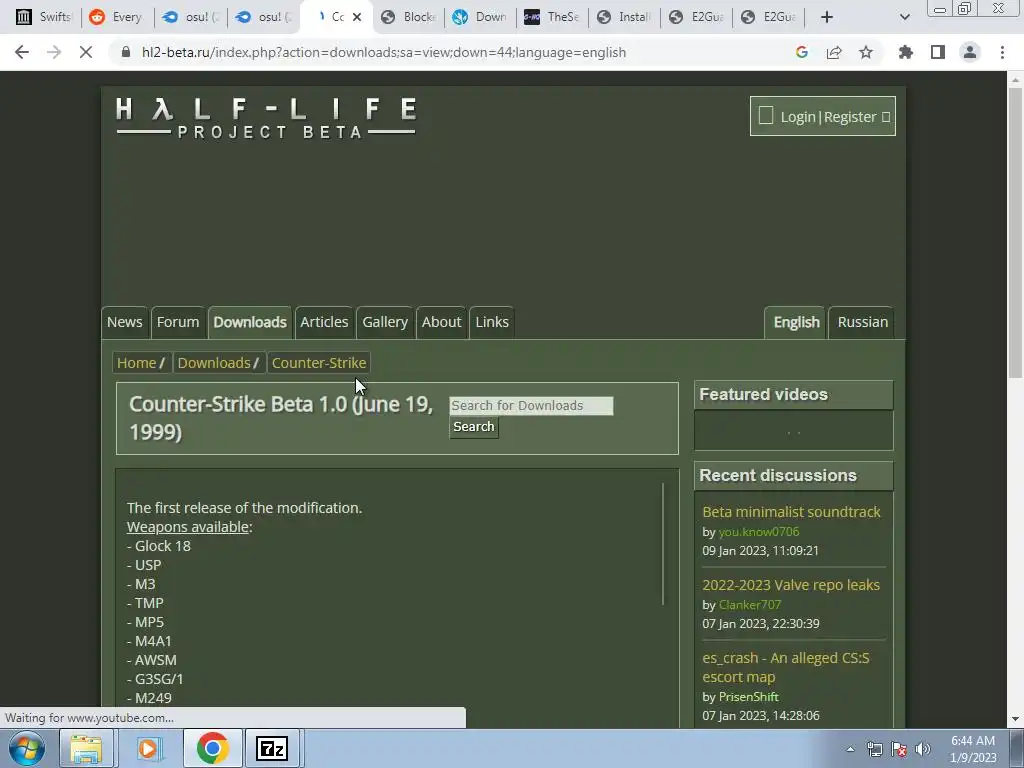Open the Google icon in the address bar
Image resolution: width=1024 pixels, height=768 pixels.
click(x=802, y=52)
